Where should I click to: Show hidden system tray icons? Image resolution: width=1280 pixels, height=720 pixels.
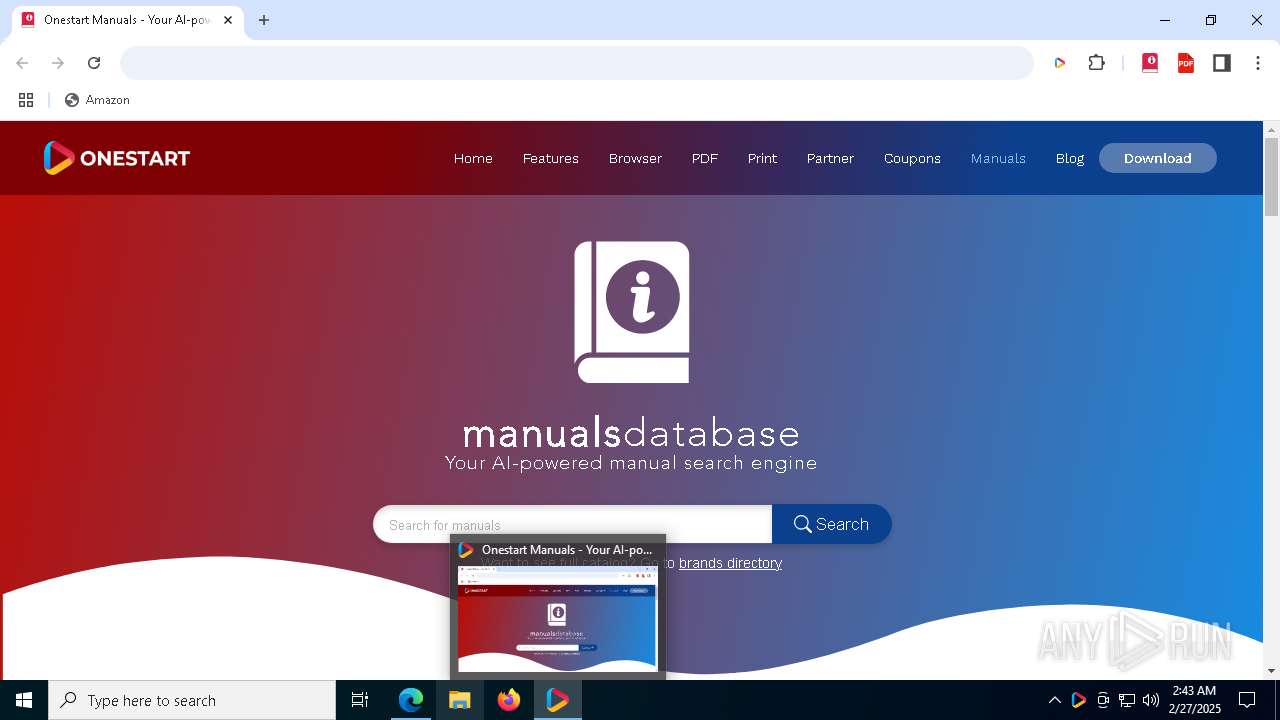point(1054,700)
